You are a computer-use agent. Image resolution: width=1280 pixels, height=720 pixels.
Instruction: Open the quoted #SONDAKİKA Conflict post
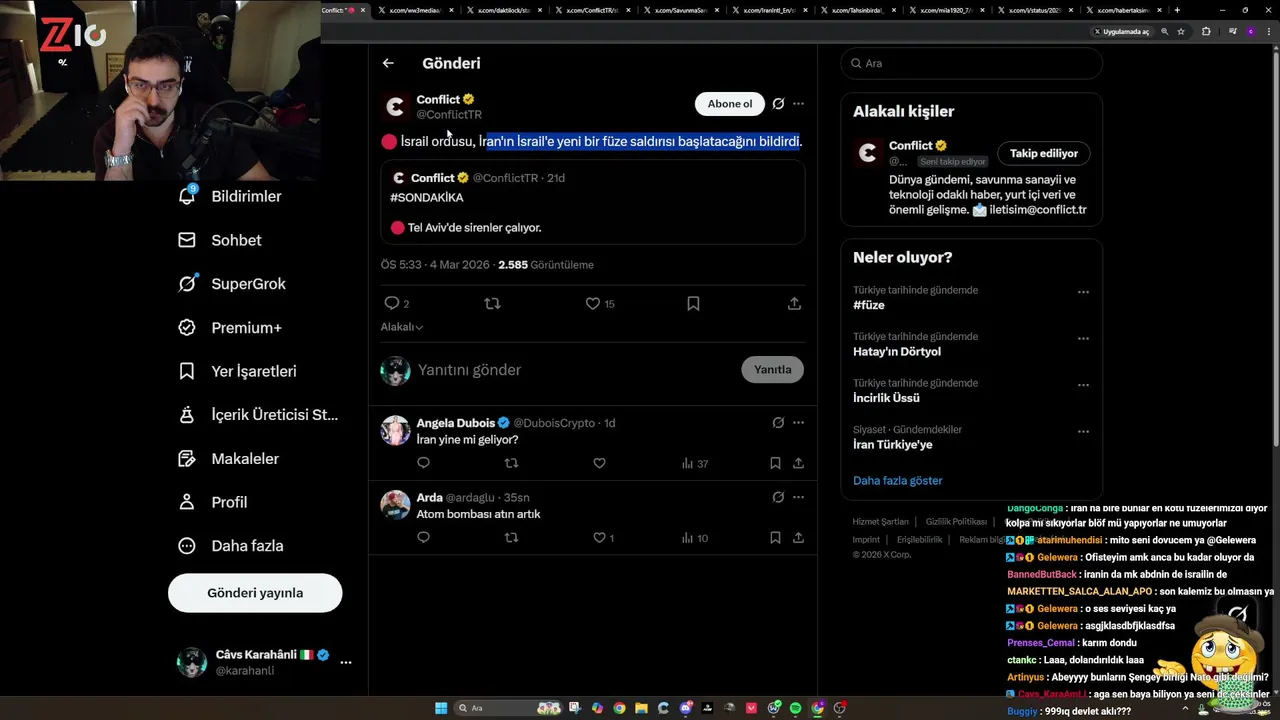click(x=593, y=202)
